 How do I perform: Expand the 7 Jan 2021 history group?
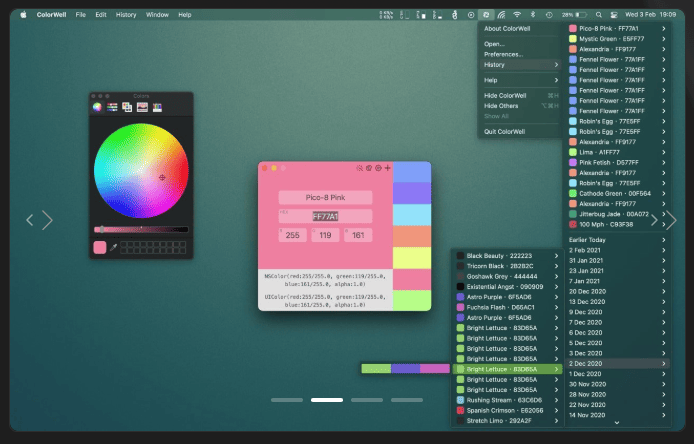(617, 281)
